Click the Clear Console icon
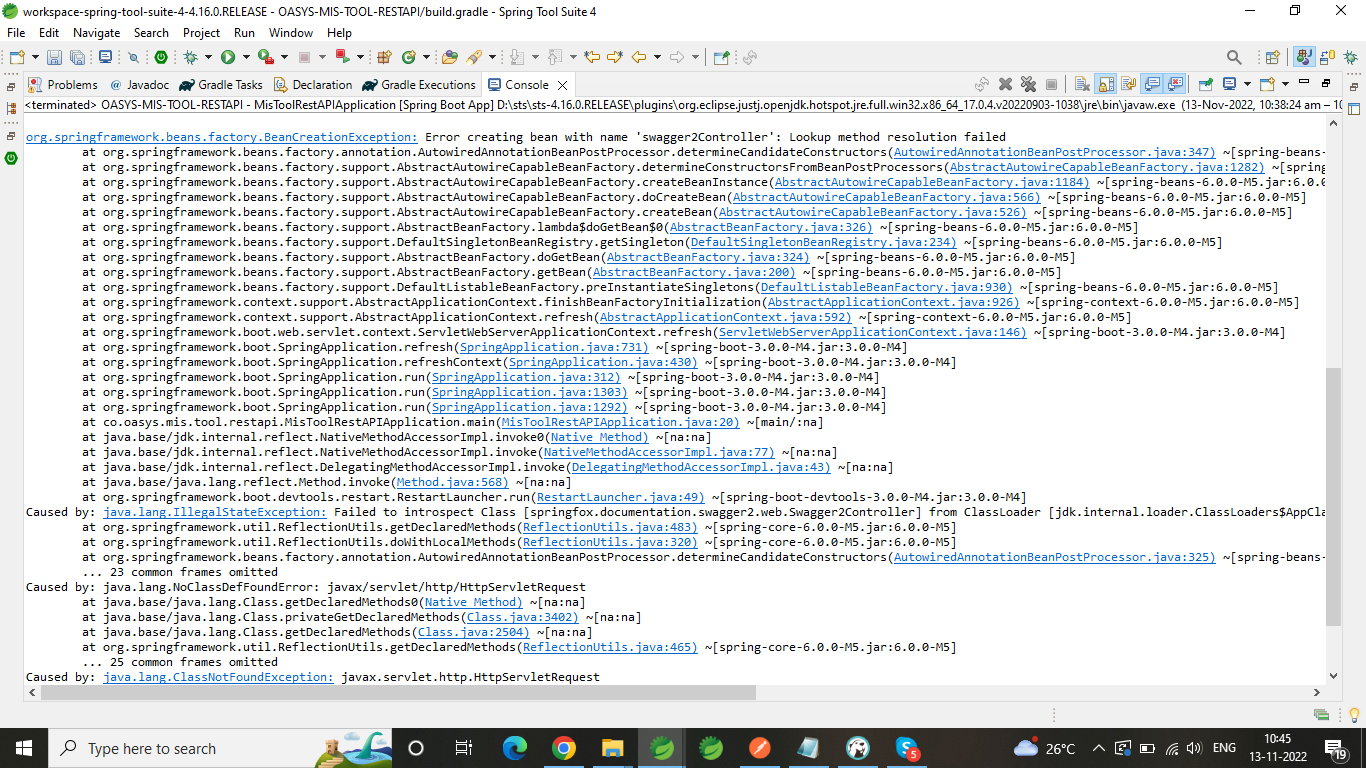Viewport: 1366px width, 768px height. [1081, 85]
